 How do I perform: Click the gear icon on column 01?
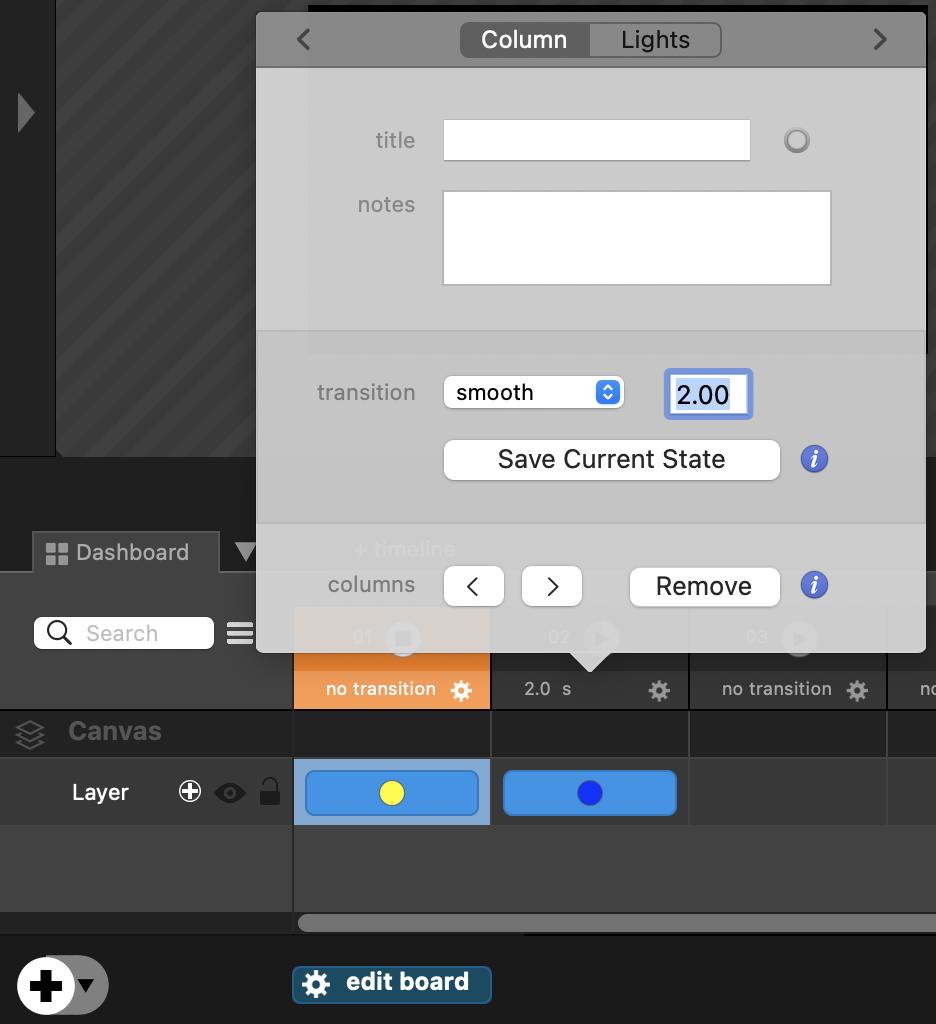(x=461, y=690)
